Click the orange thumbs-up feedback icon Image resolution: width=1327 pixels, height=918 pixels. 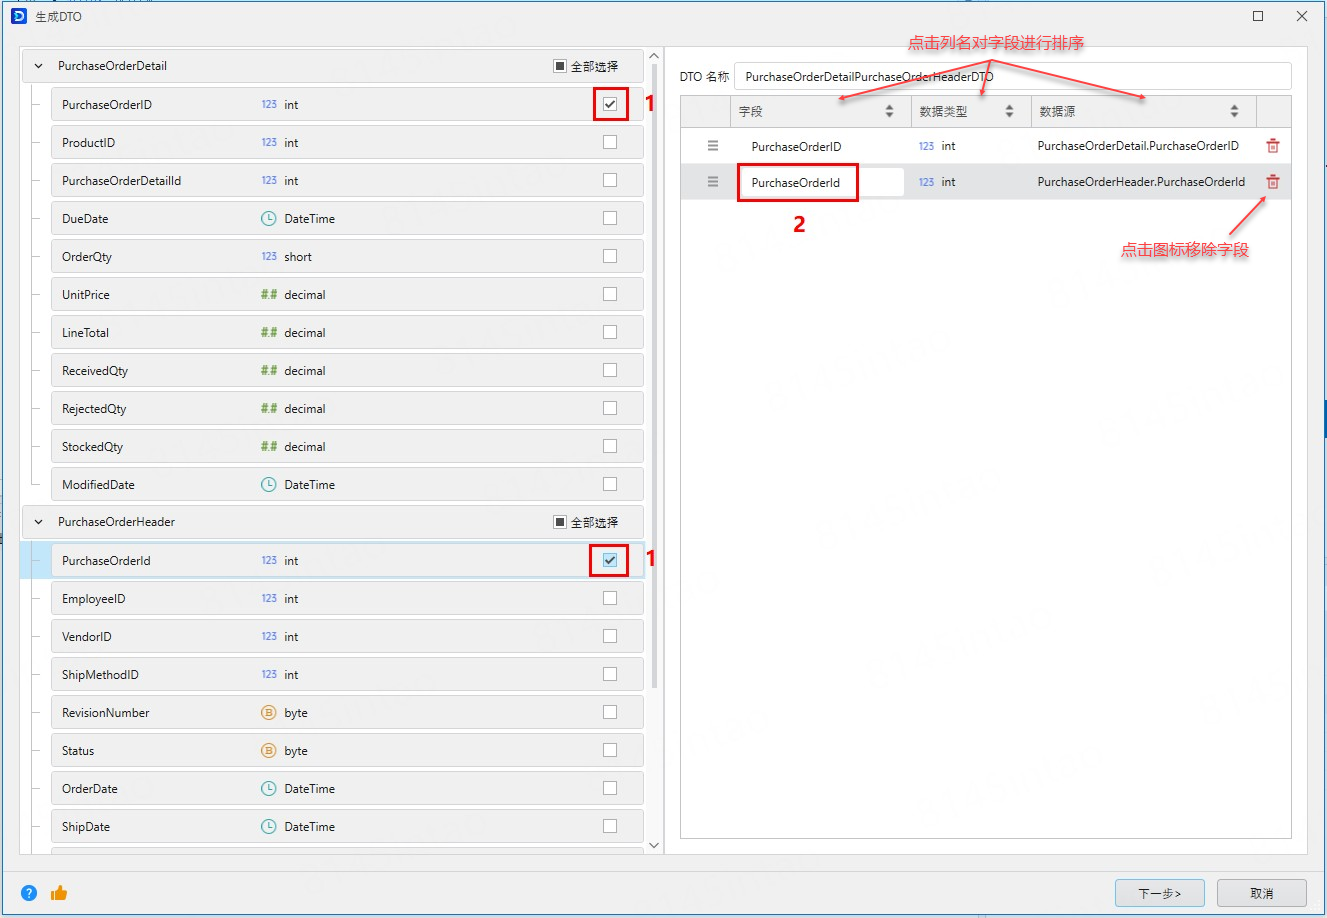coord(59,893)
